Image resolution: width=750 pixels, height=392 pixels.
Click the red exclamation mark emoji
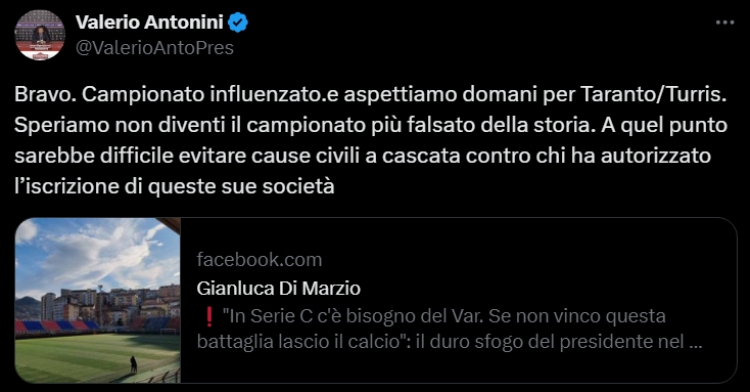(x=209, y=316)
